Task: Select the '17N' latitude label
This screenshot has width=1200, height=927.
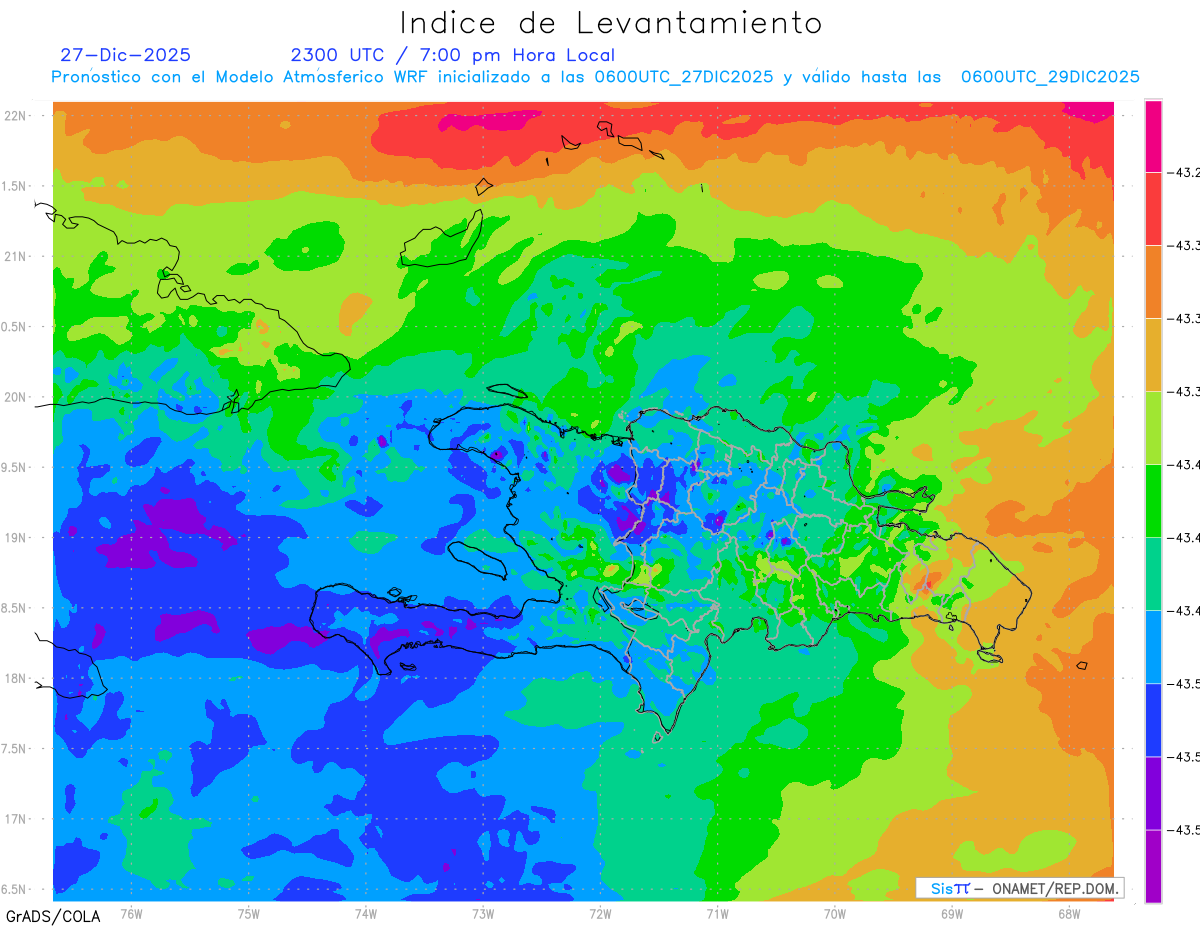Action: point(17,819)
